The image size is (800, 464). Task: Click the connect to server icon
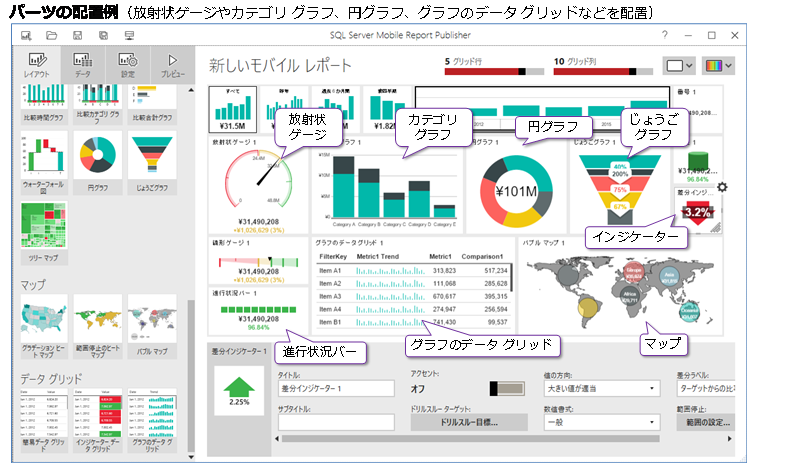click(x=130, y=35)
